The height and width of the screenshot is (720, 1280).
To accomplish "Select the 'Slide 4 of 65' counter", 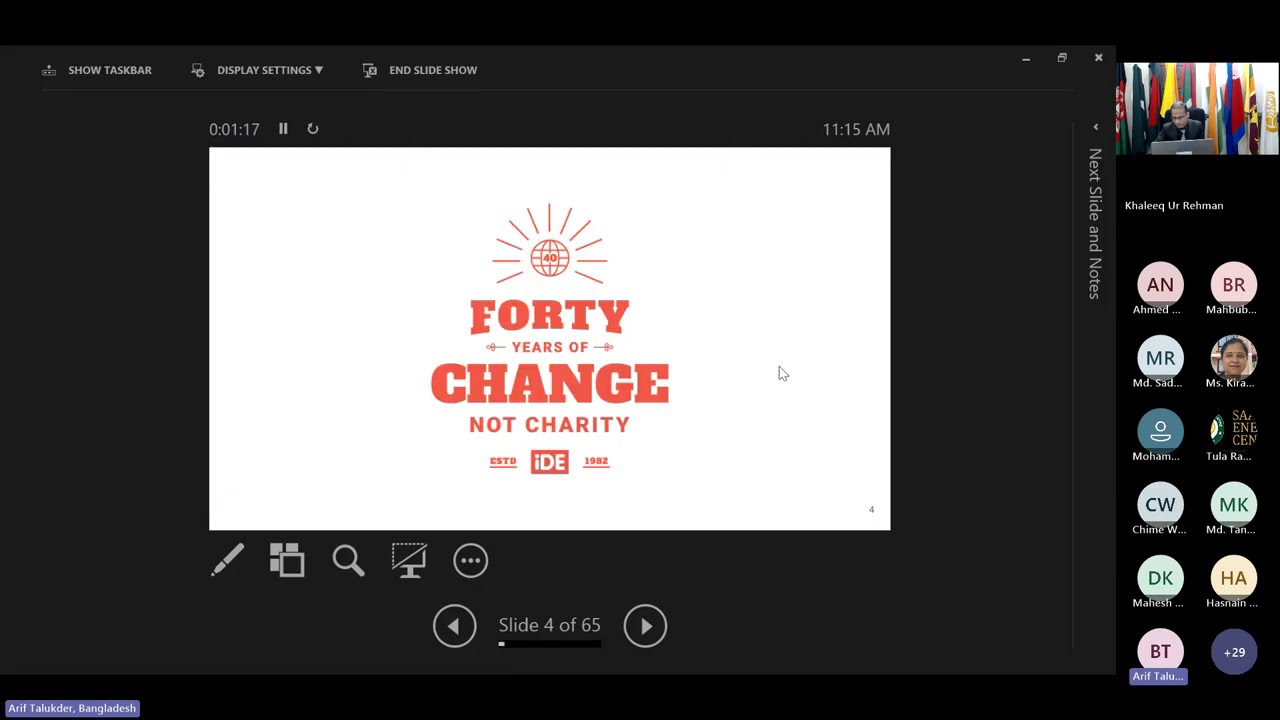I will pyautogui.click(x=550, y=625).
